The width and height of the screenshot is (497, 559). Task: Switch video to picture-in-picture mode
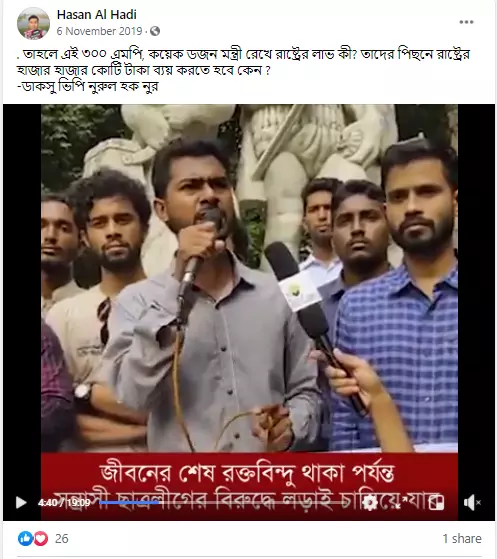pos(436,503)
